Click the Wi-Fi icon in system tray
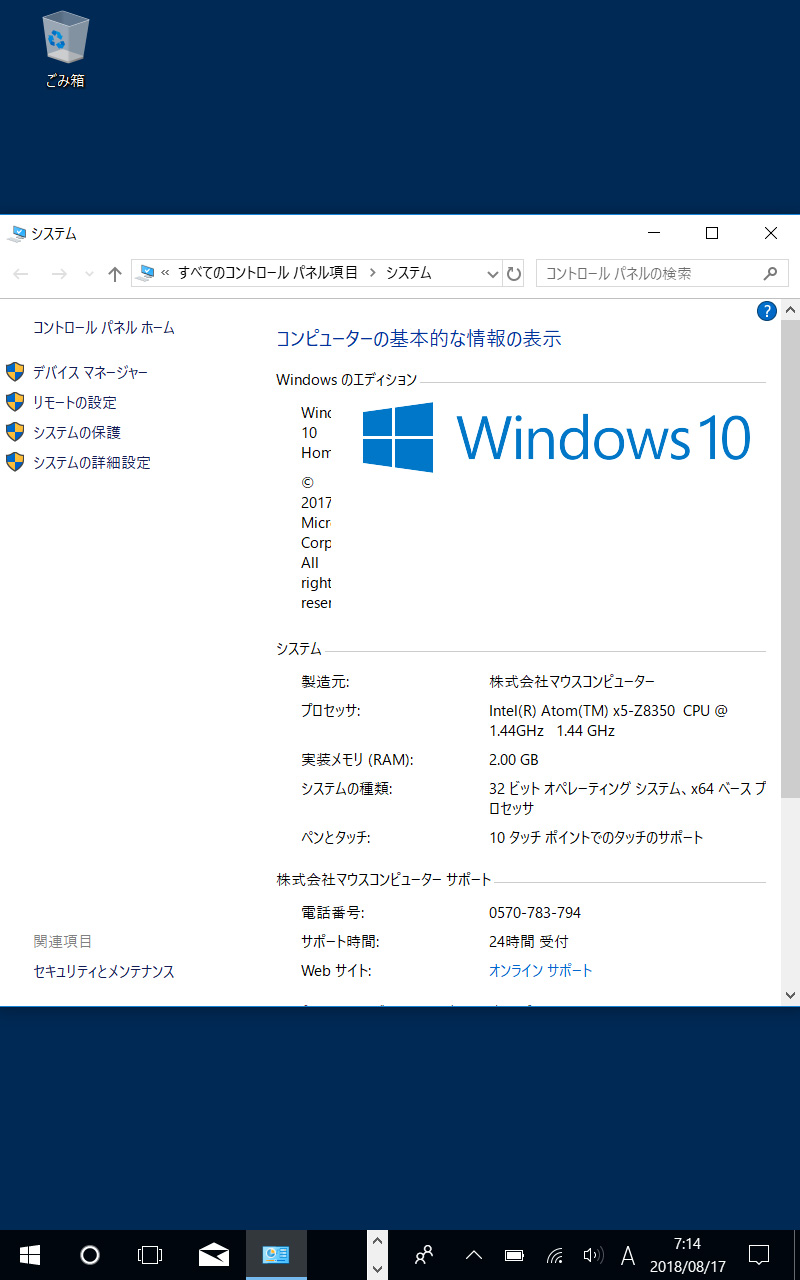Screen dimensions: 800x1280 pyautogui.click(x=554, y=1254)
